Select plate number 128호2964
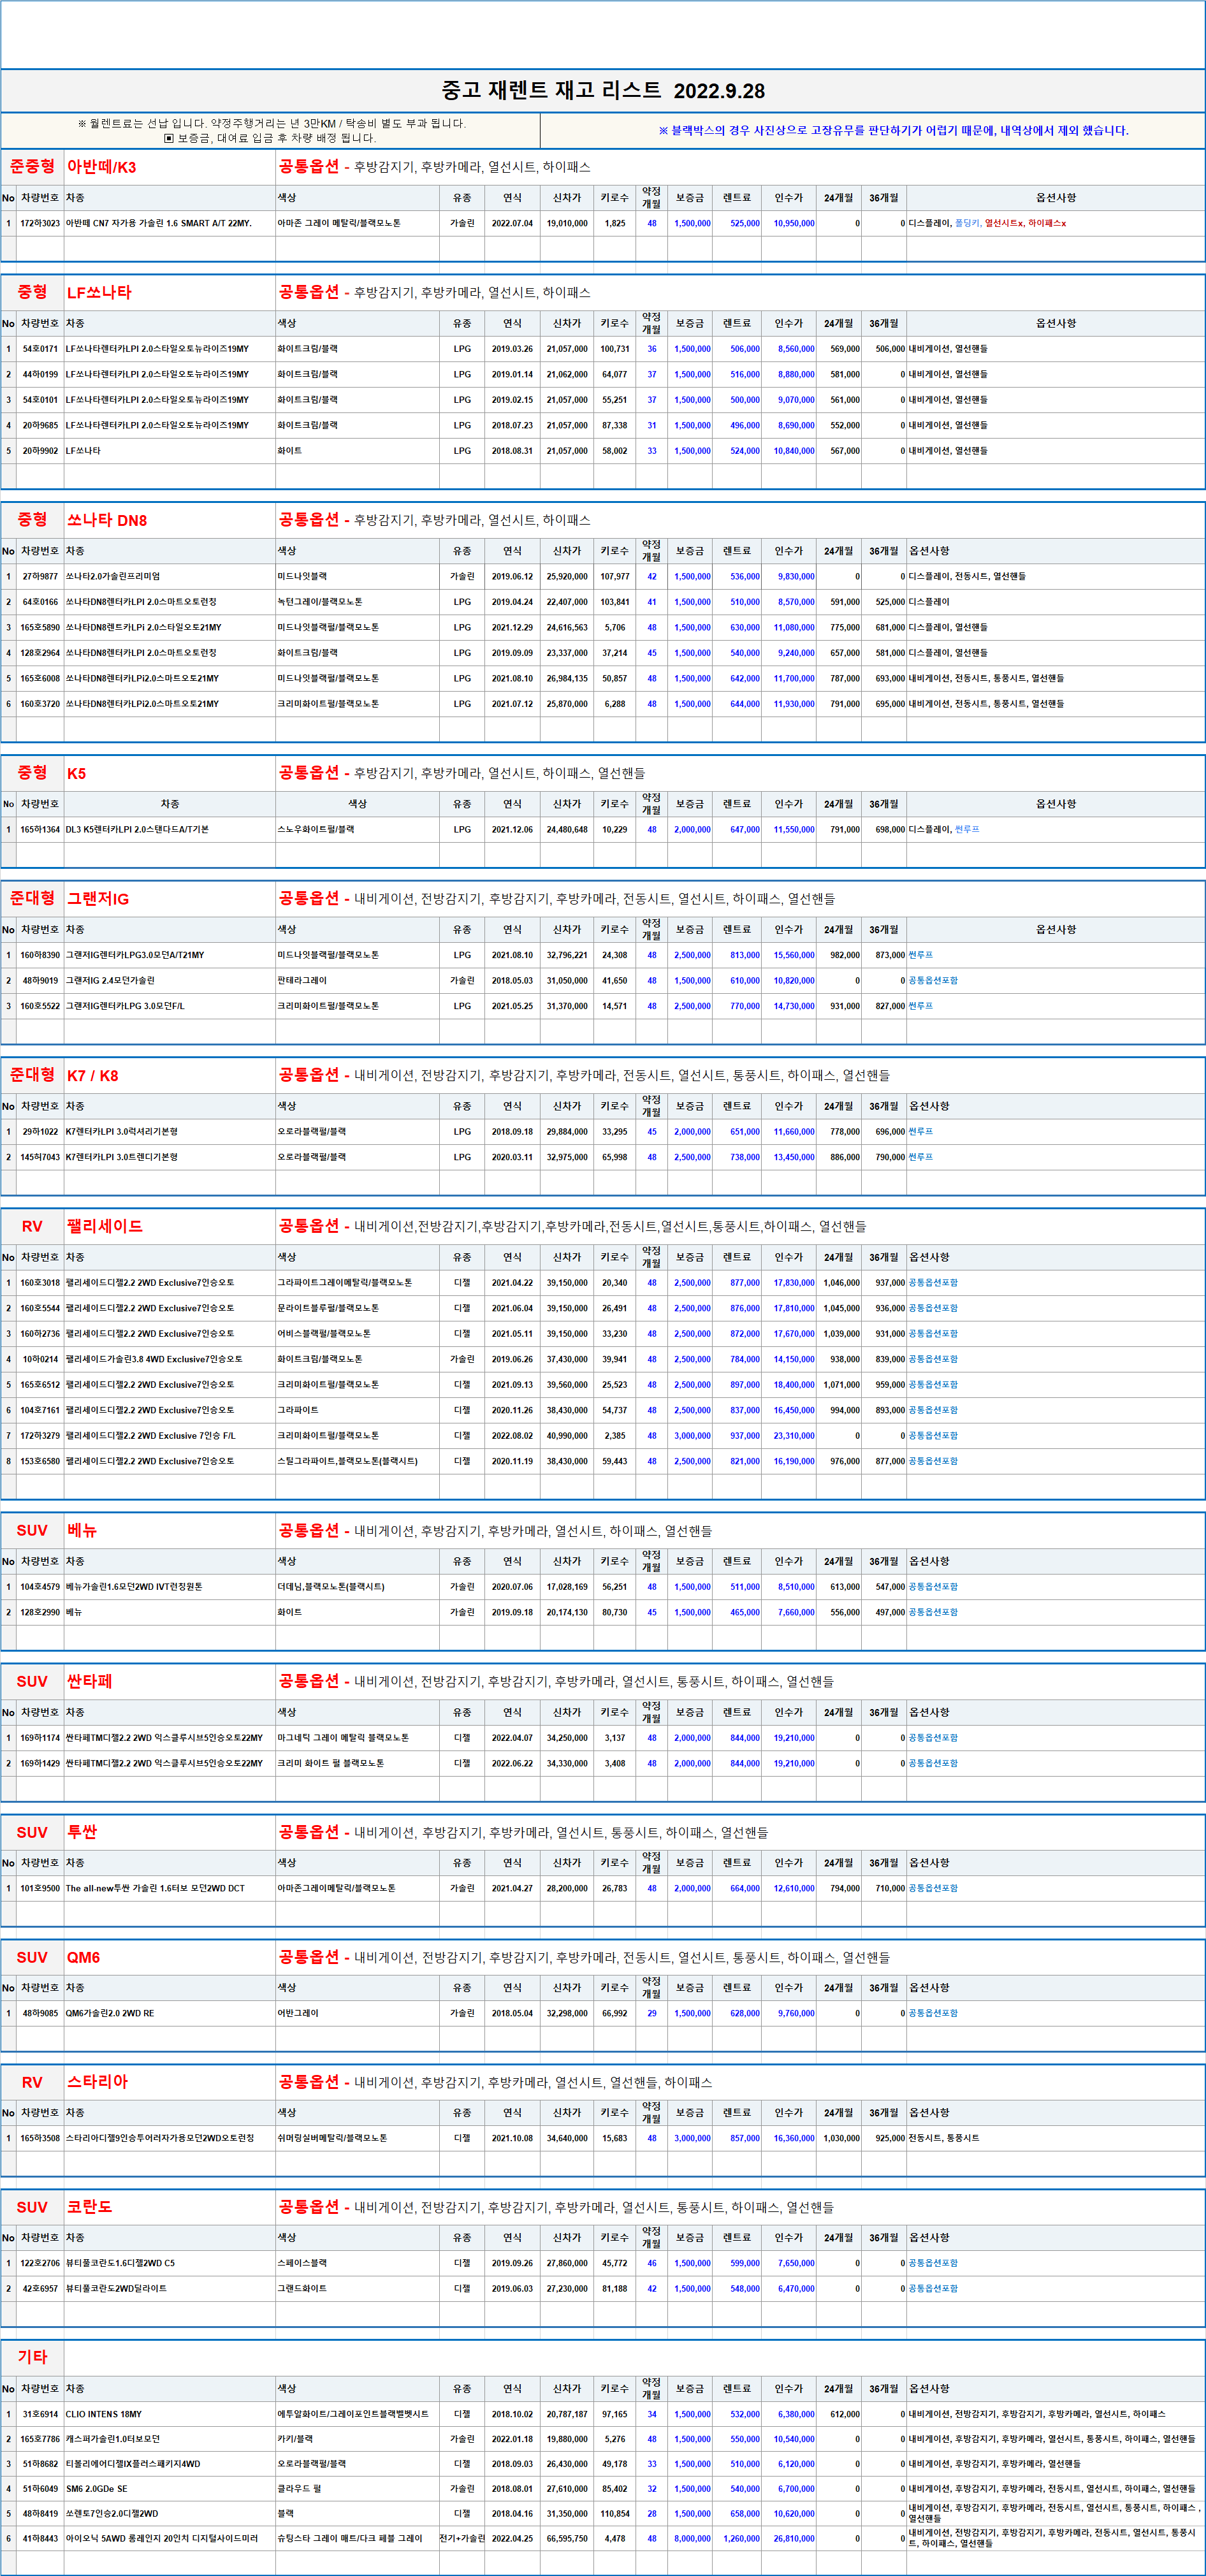This screenshot has width=1206, height=2576. (x=40, y=654)
